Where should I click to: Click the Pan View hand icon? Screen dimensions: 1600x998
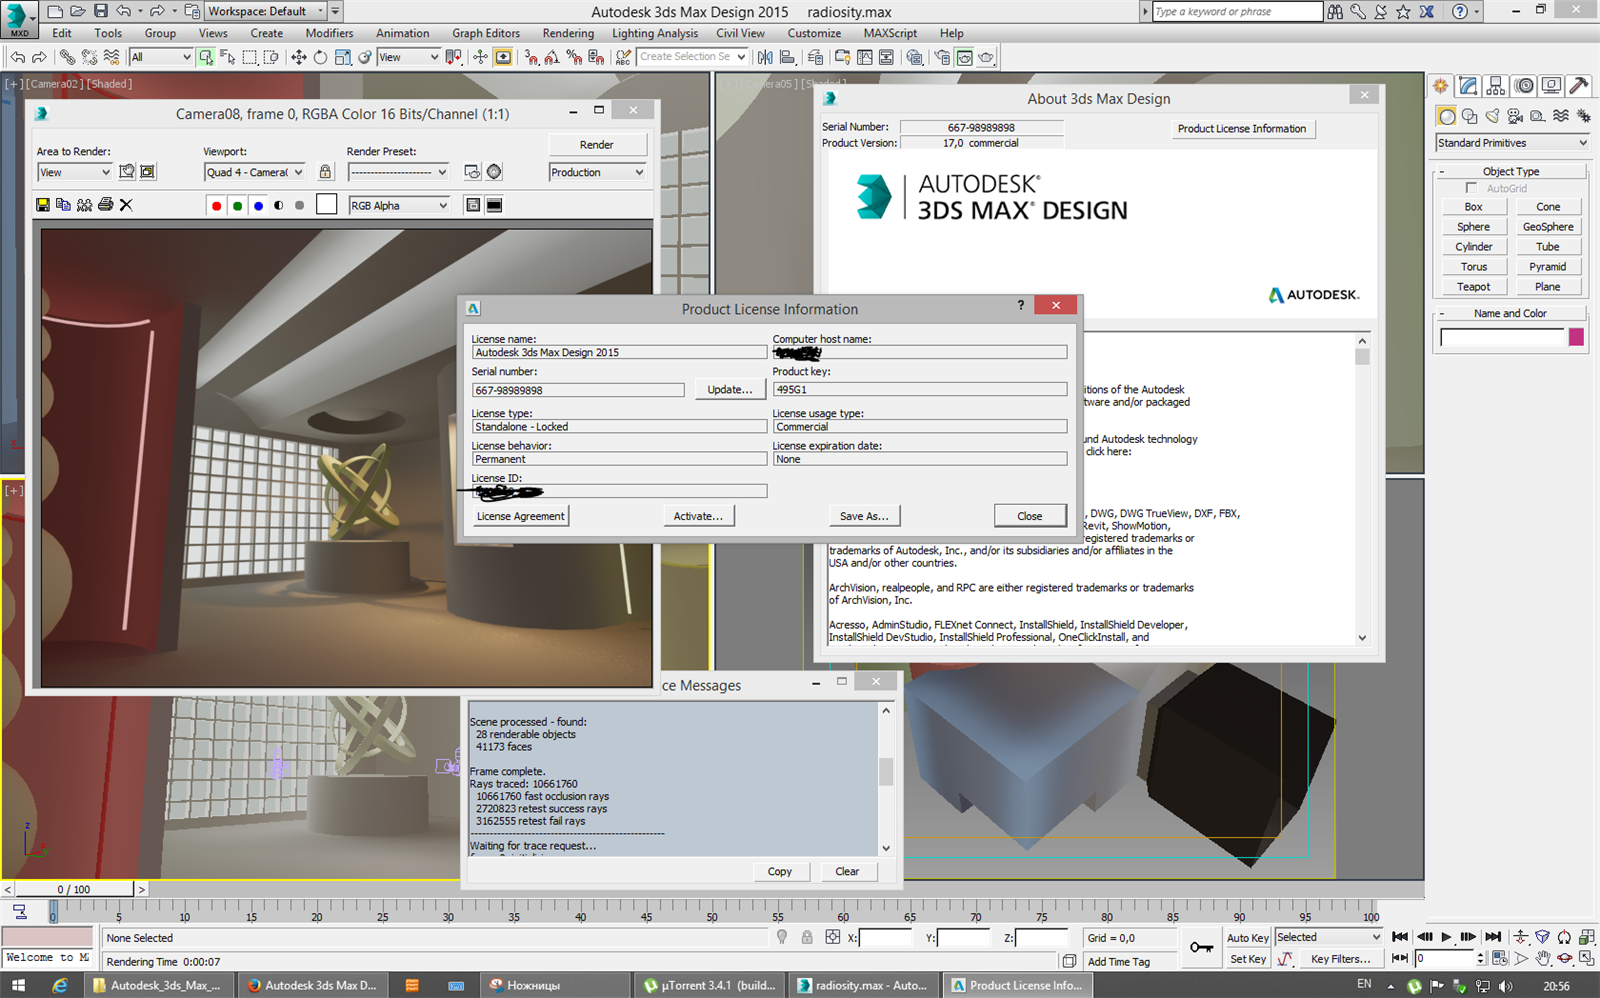[x=1543, y=958]
